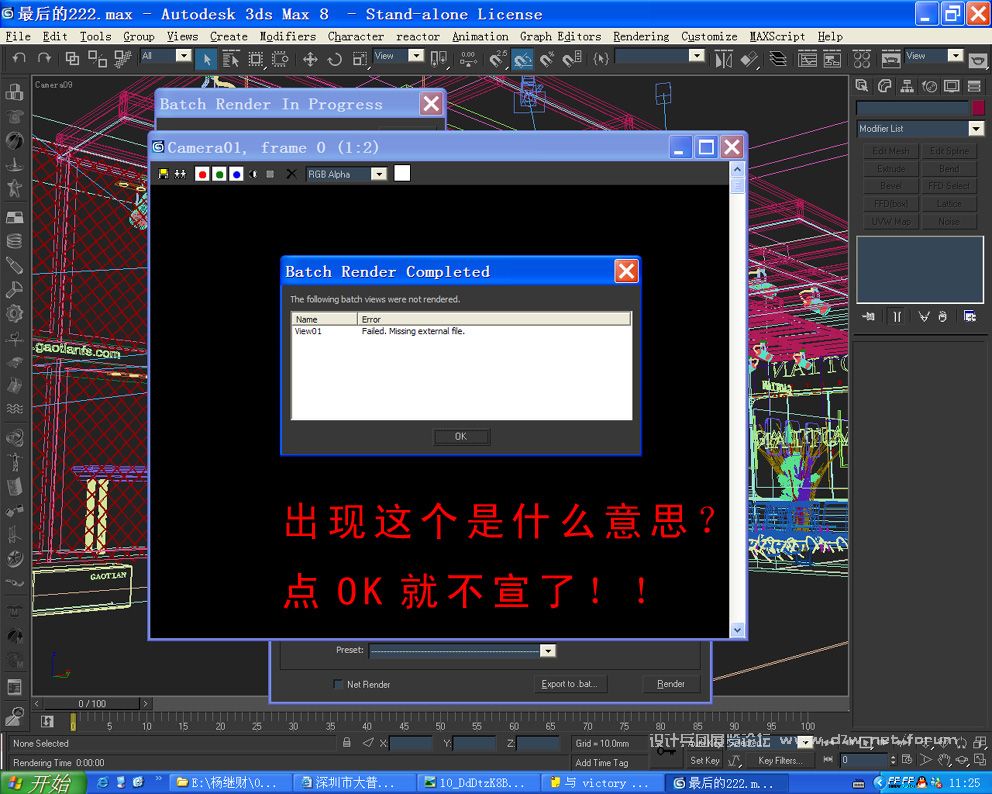
Task: Open the Rendering menu
Action: click(x=640, y=37)
